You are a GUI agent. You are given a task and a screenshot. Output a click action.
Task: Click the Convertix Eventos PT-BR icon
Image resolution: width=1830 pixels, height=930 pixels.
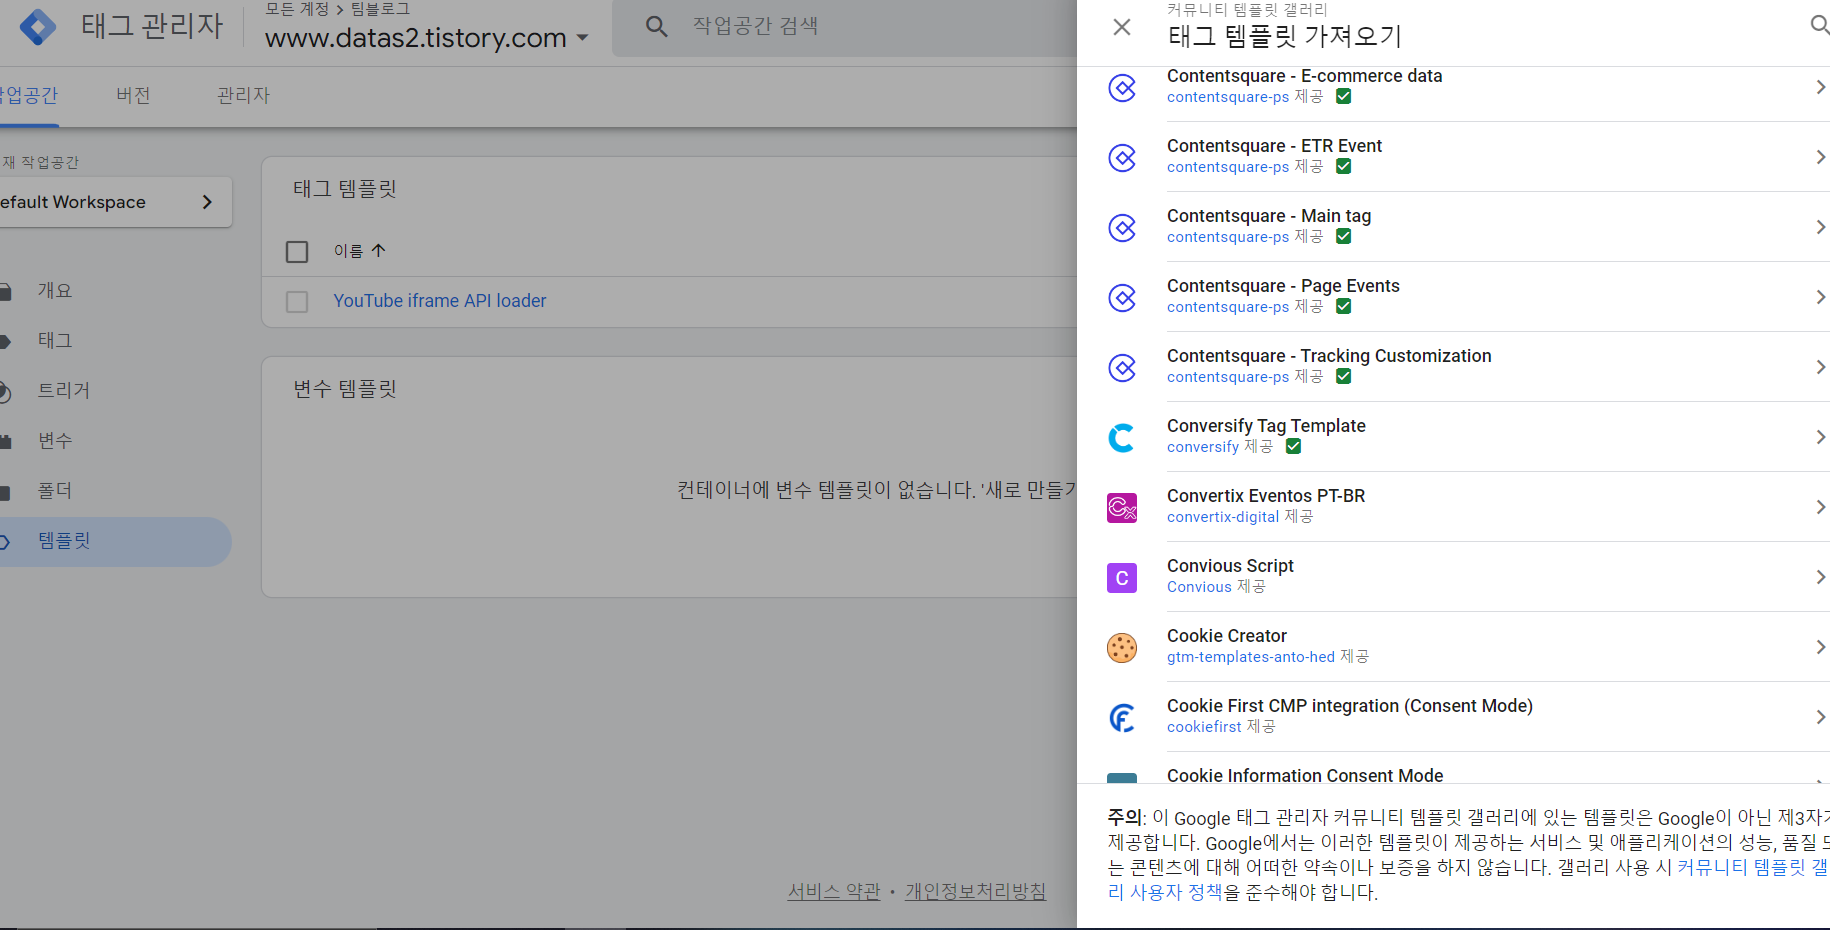click(1122, 508)
